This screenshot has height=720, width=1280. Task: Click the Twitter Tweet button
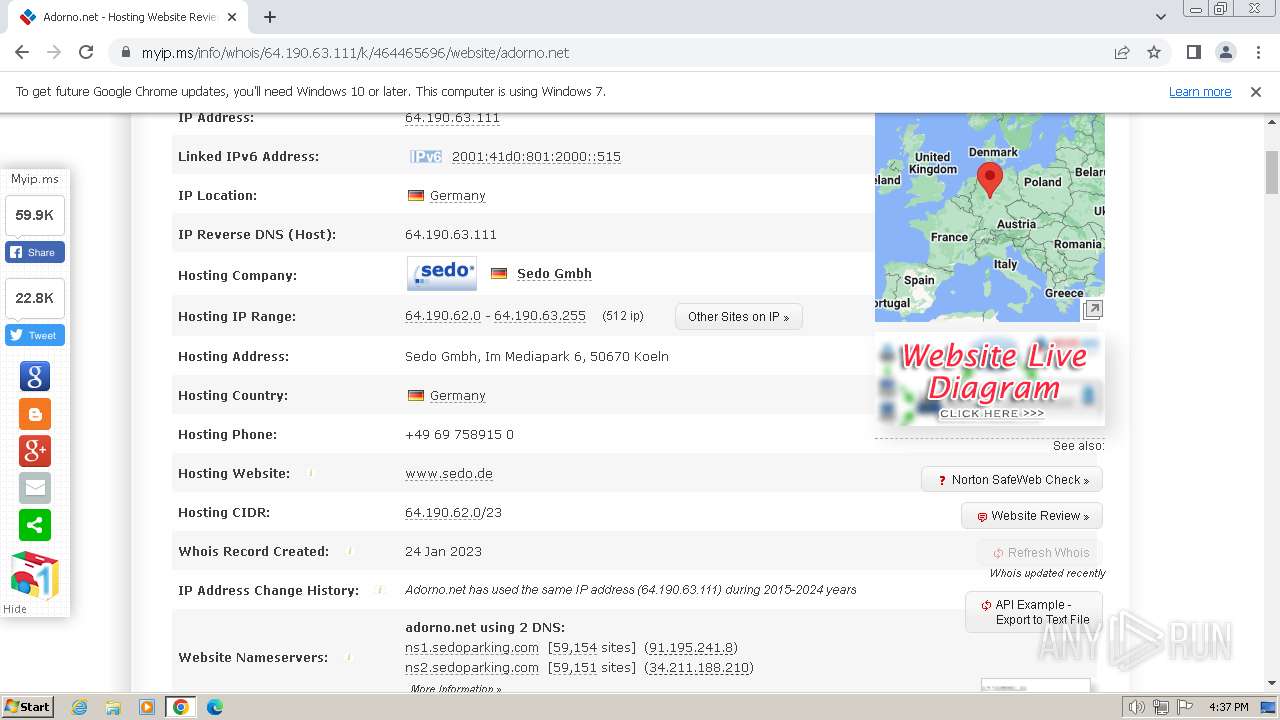tap(35, 335)
